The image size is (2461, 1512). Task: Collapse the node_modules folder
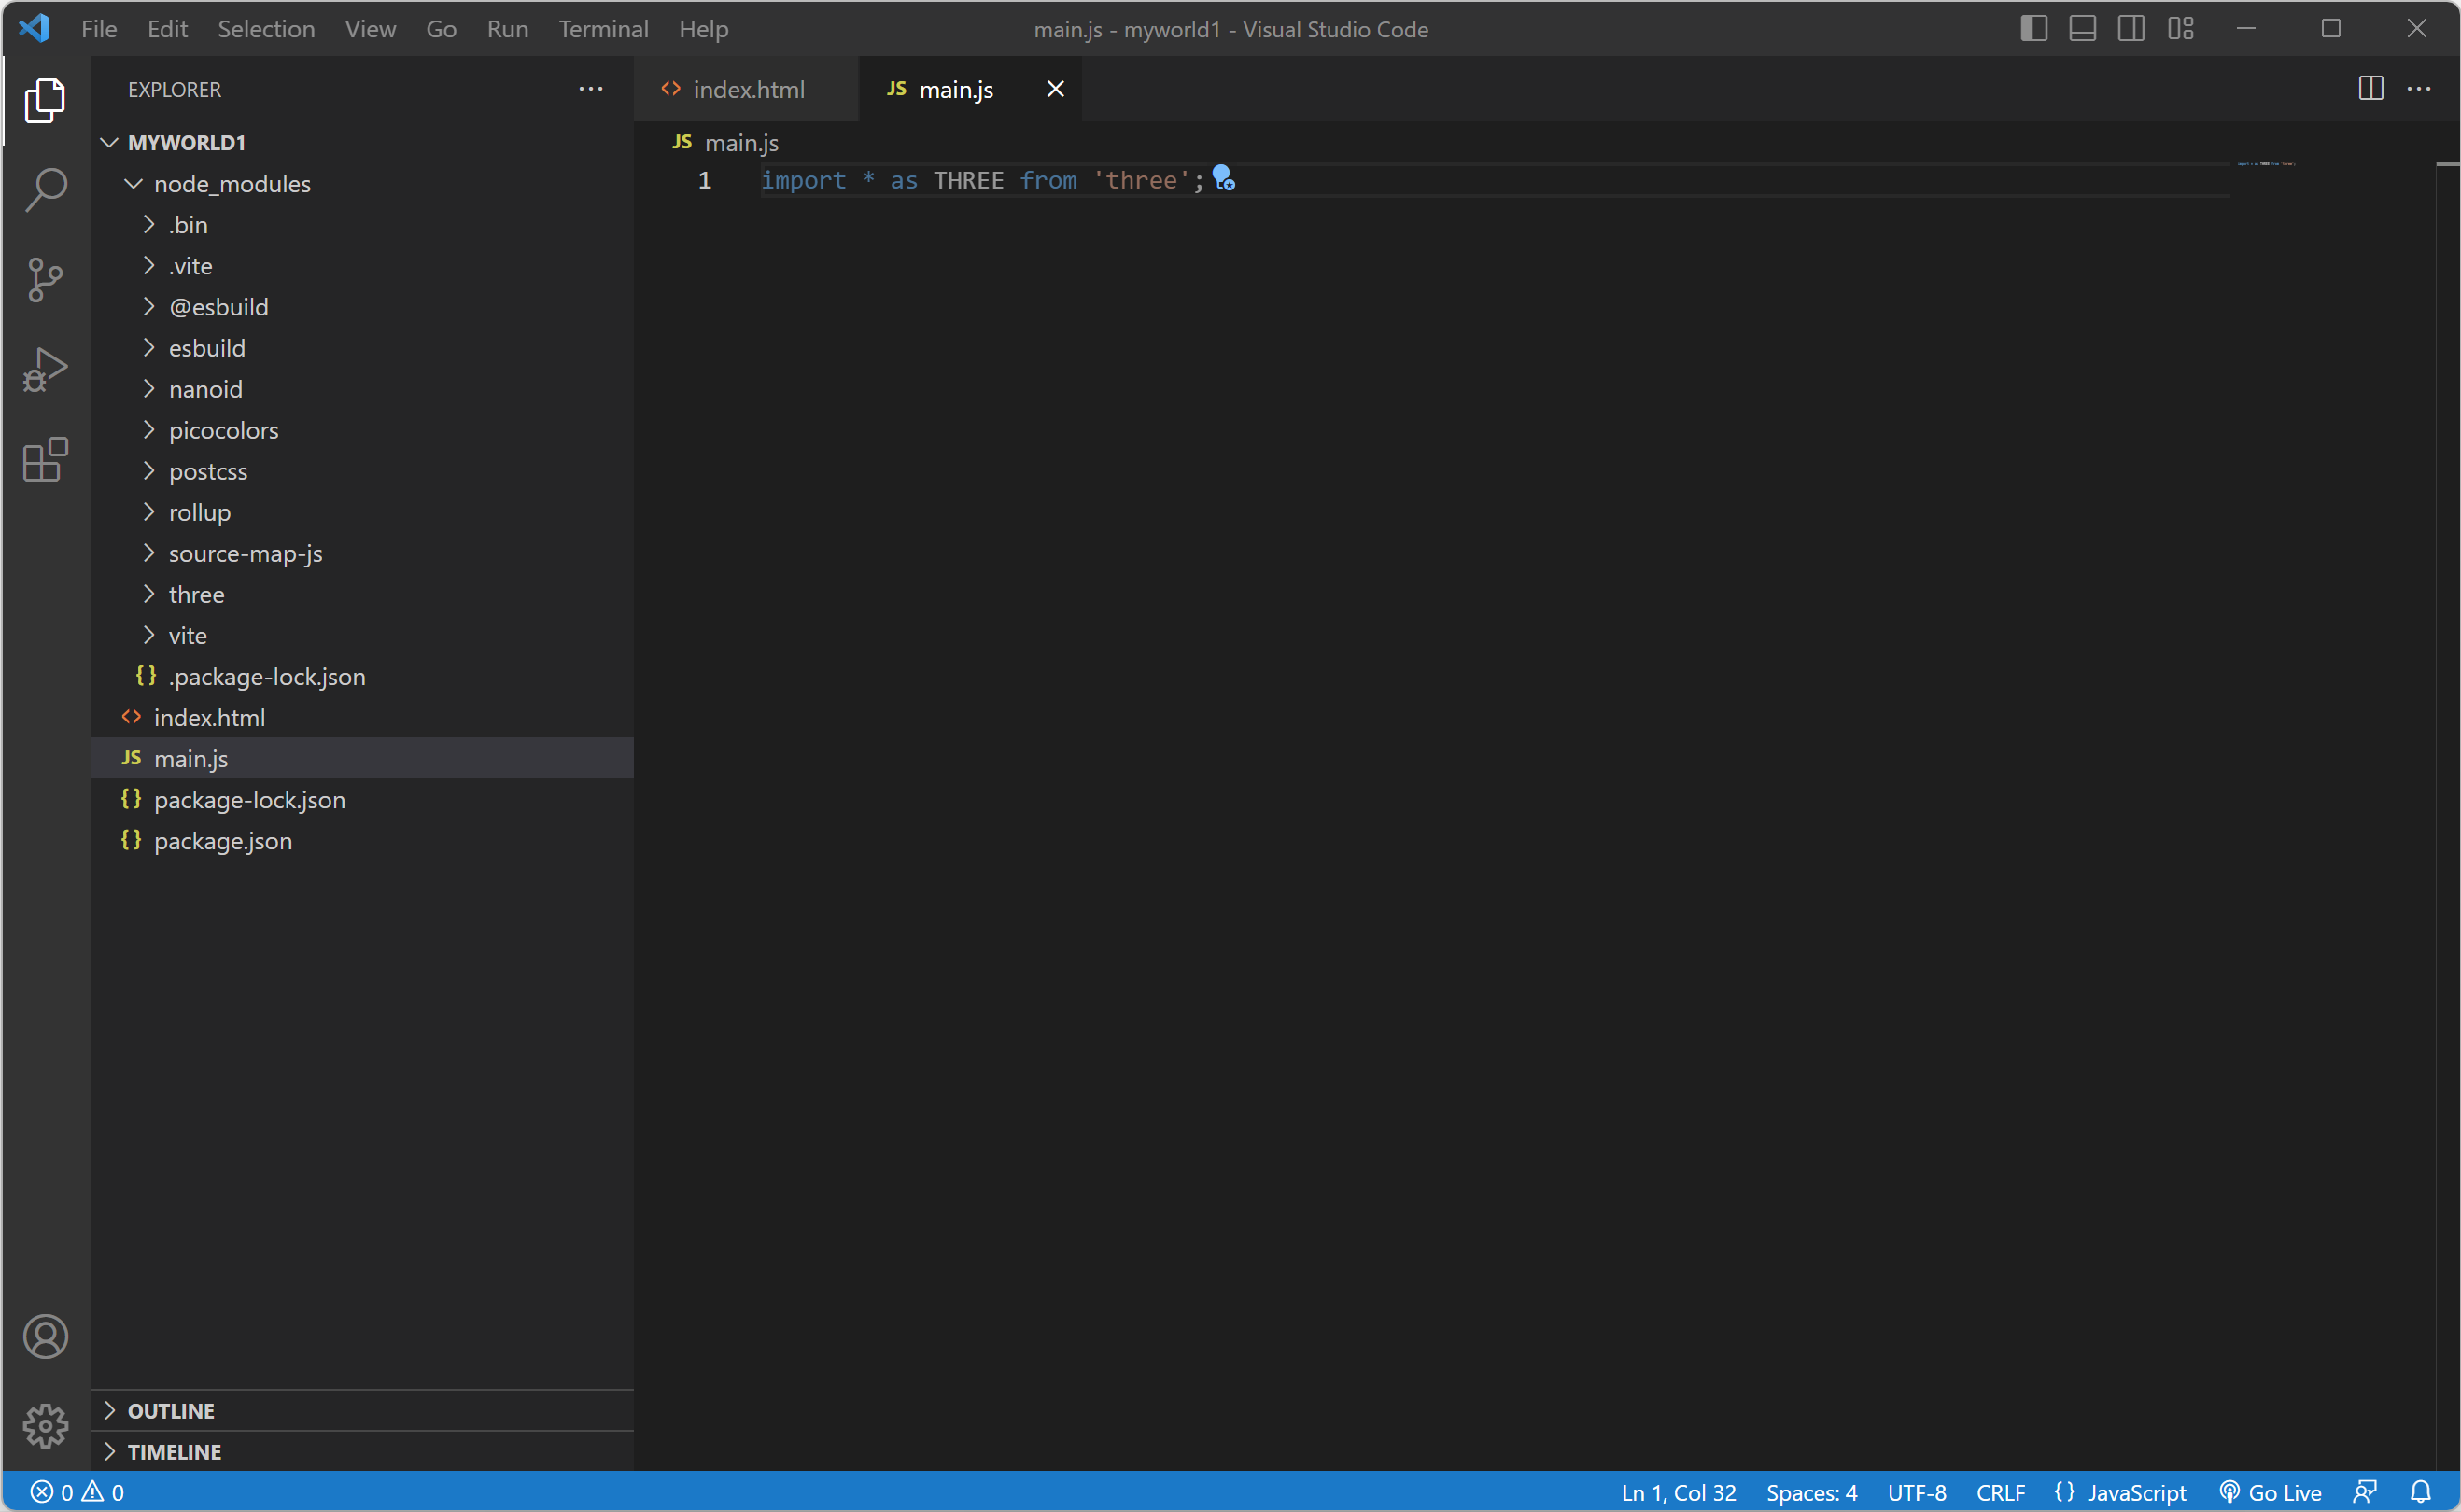point(232,184)
